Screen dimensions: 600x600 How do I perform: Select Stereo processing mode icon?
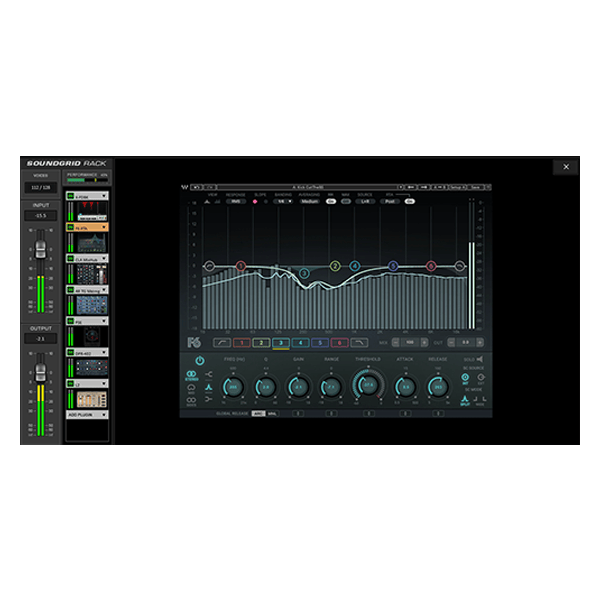coord(191,374)
